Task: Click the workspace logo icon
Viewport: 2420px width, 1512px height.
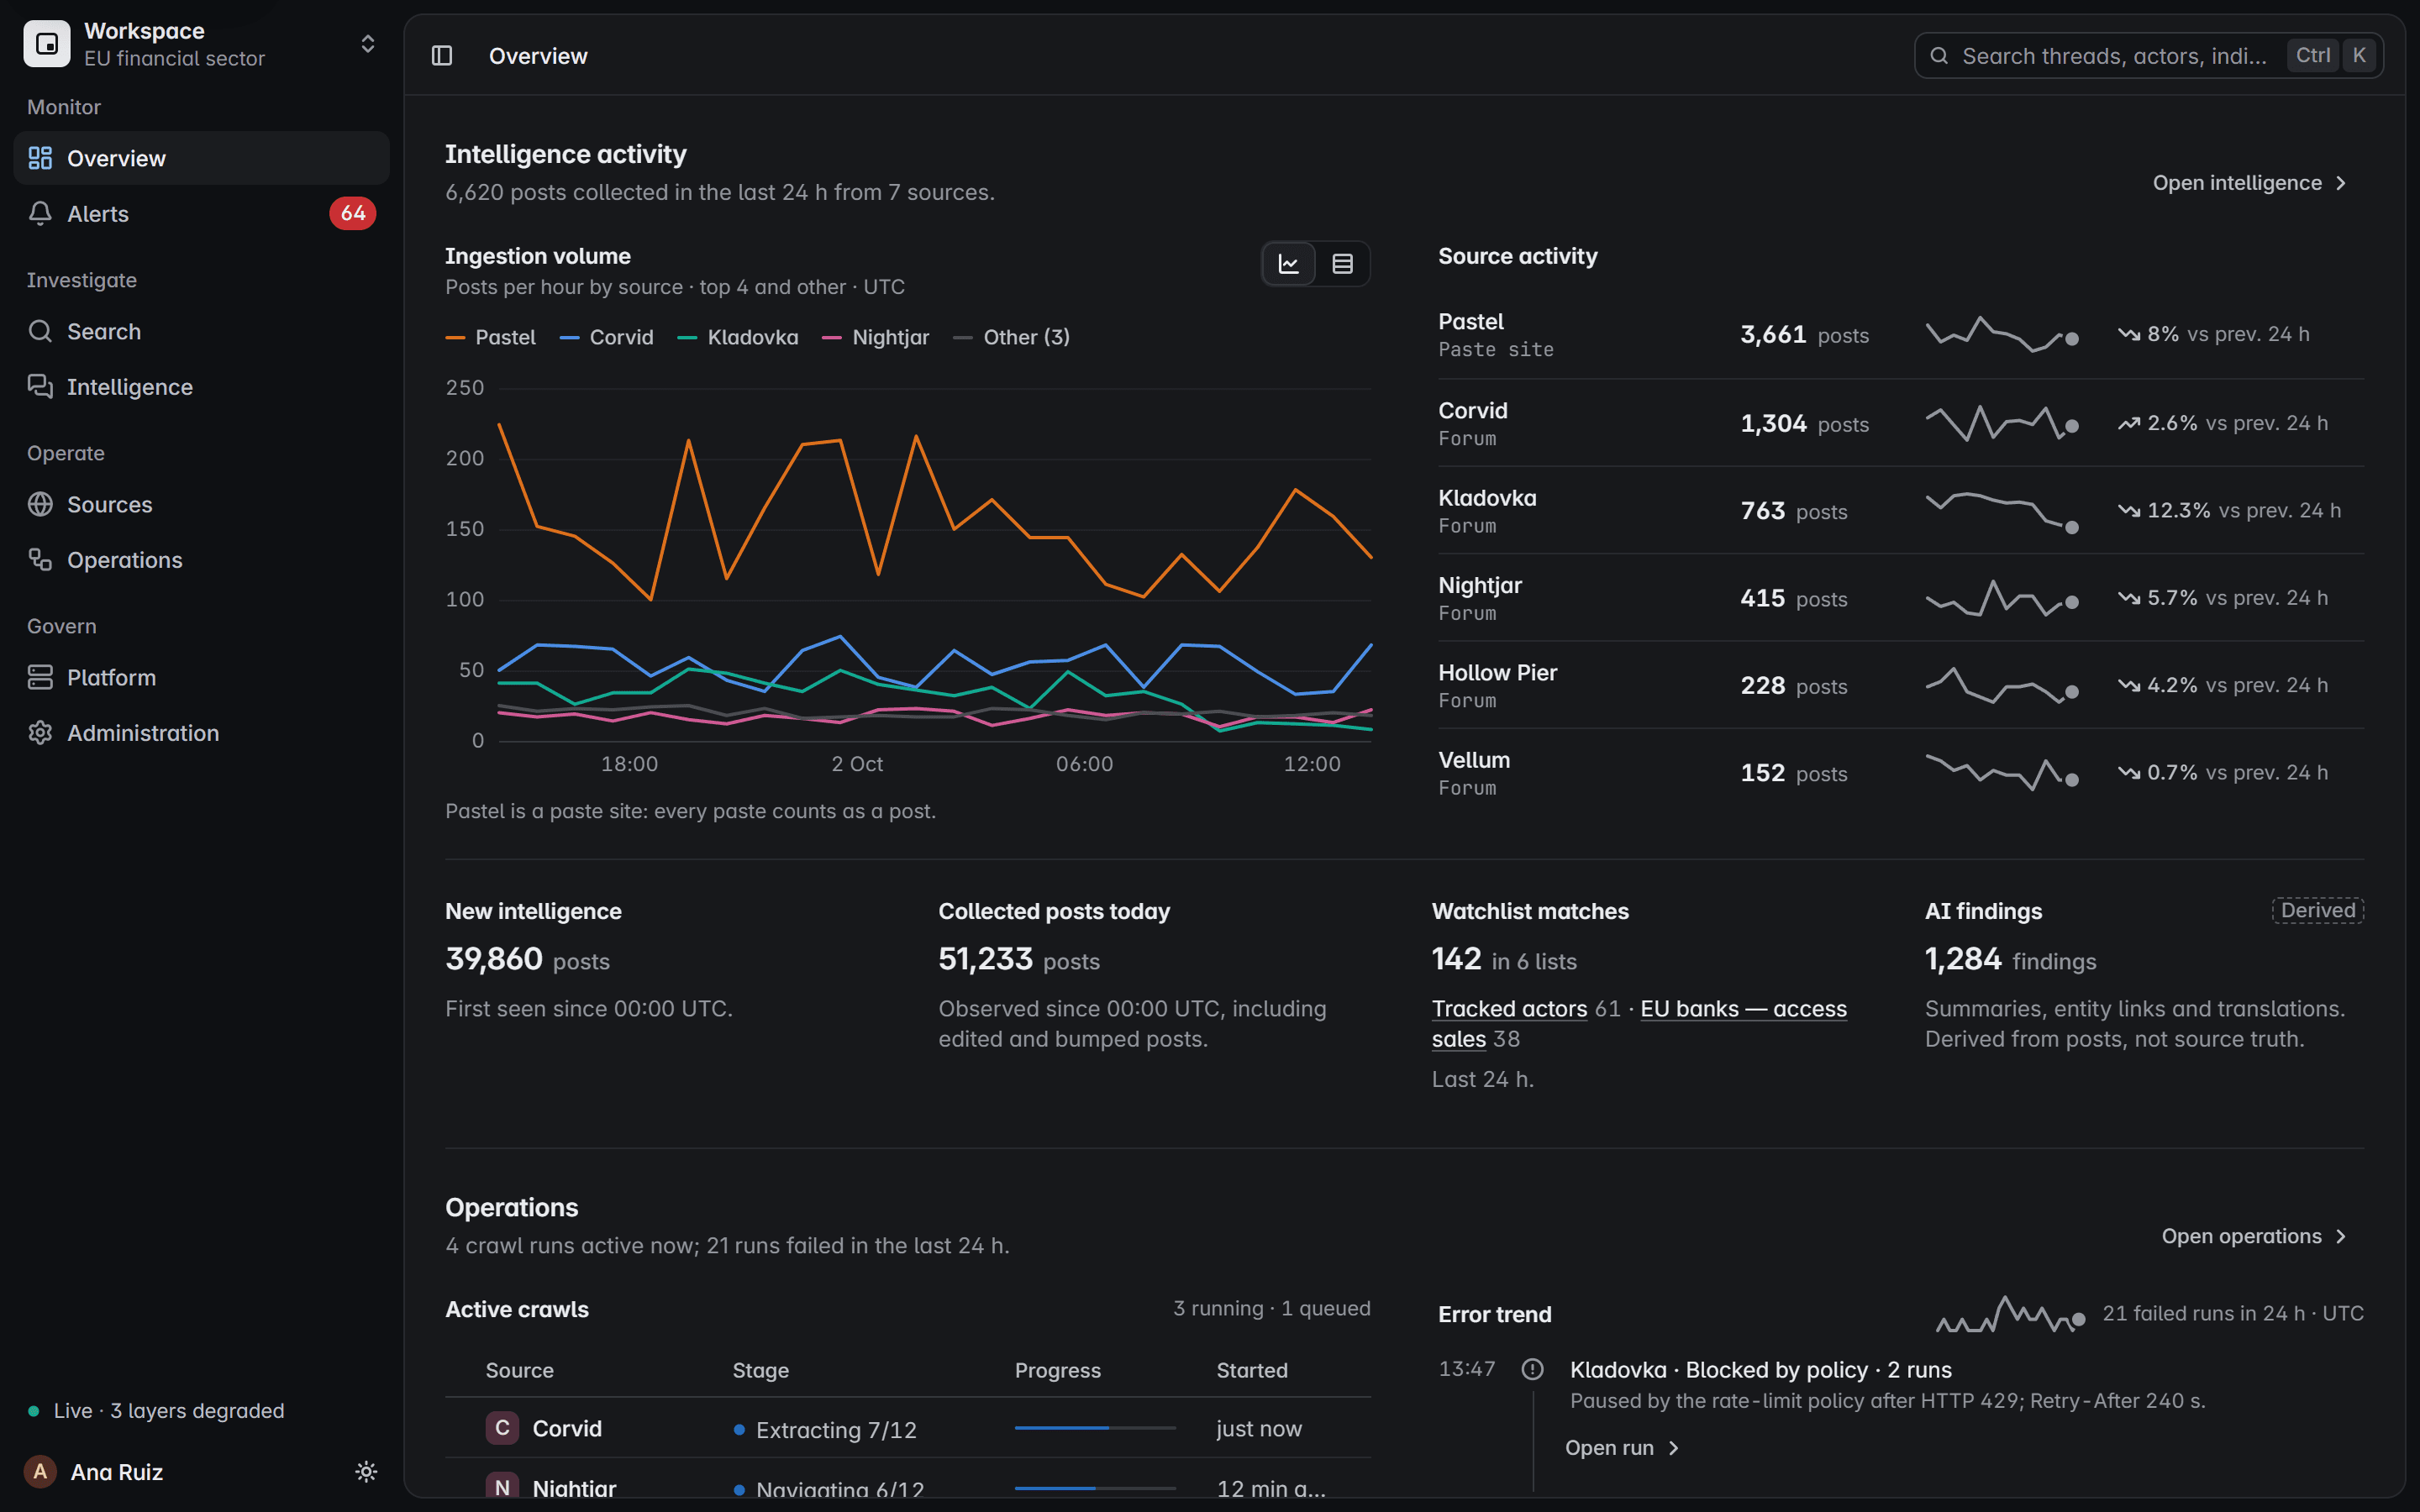Action: (47, 44)
